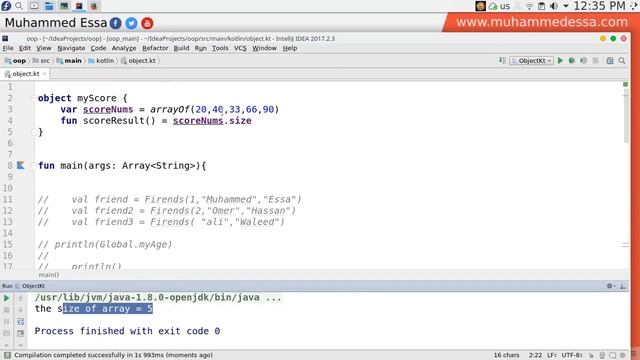Select the ObjectKt tab in Run panel
The width and height of the screenshot is (640, 360).
click(x=33, y=286)
